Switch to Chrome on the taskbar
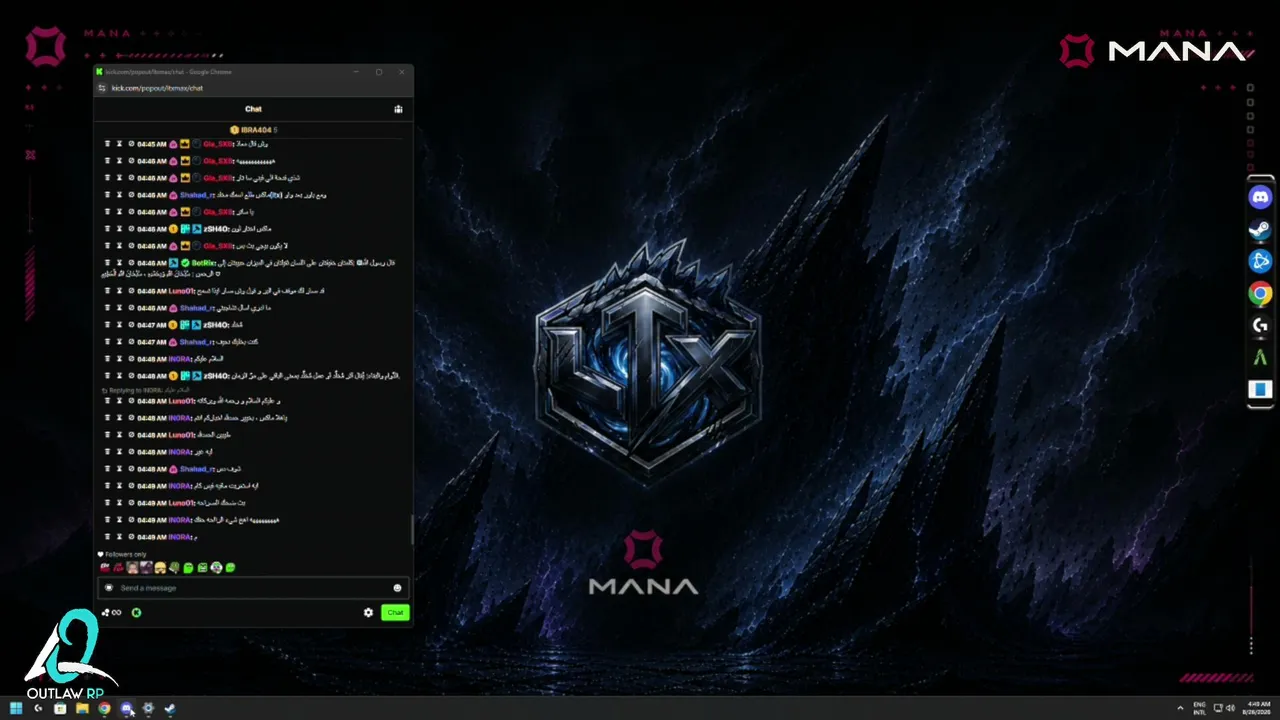Viewport: 1280px width, 720px height. pos(104,709)
